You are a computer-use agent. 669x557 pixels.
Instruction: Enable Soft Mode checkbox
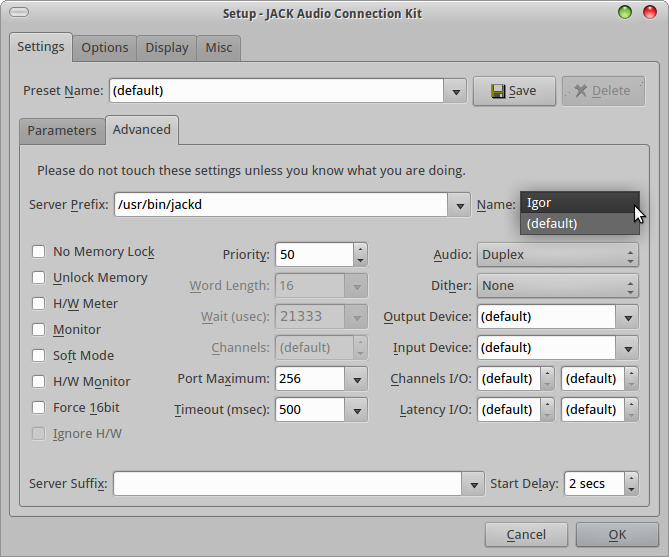(x=38, y=356)
